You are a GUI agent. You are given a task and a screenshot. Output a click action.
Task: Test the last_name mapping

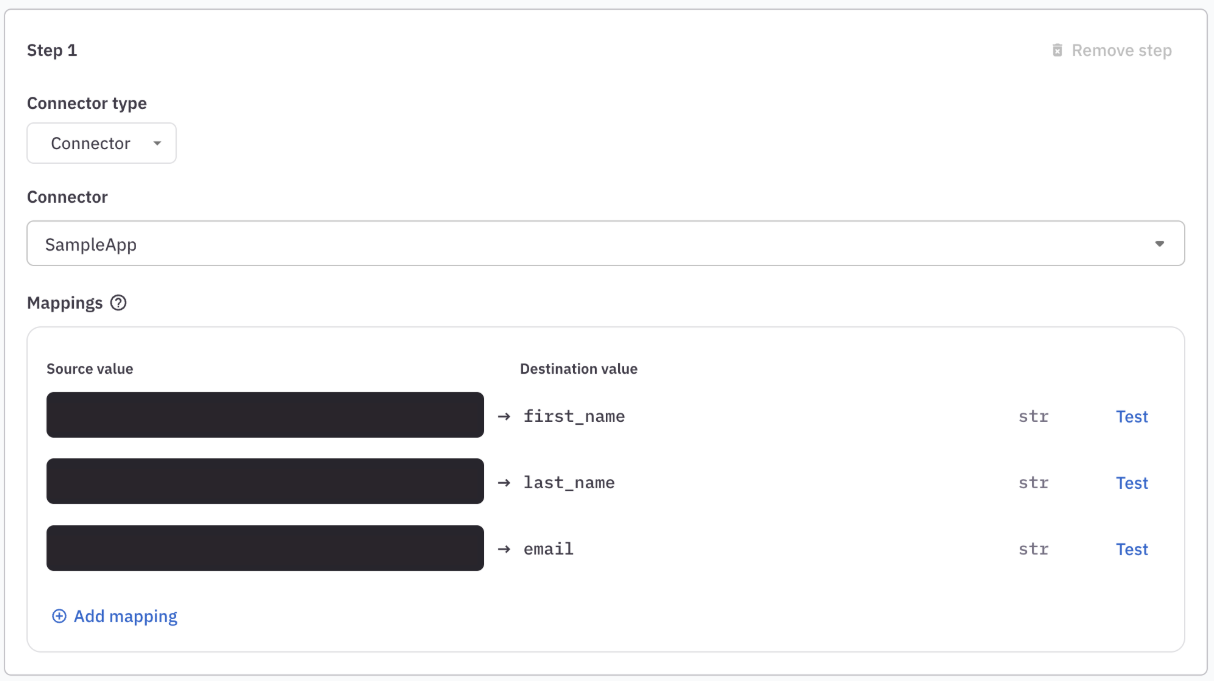[1132, 482]
